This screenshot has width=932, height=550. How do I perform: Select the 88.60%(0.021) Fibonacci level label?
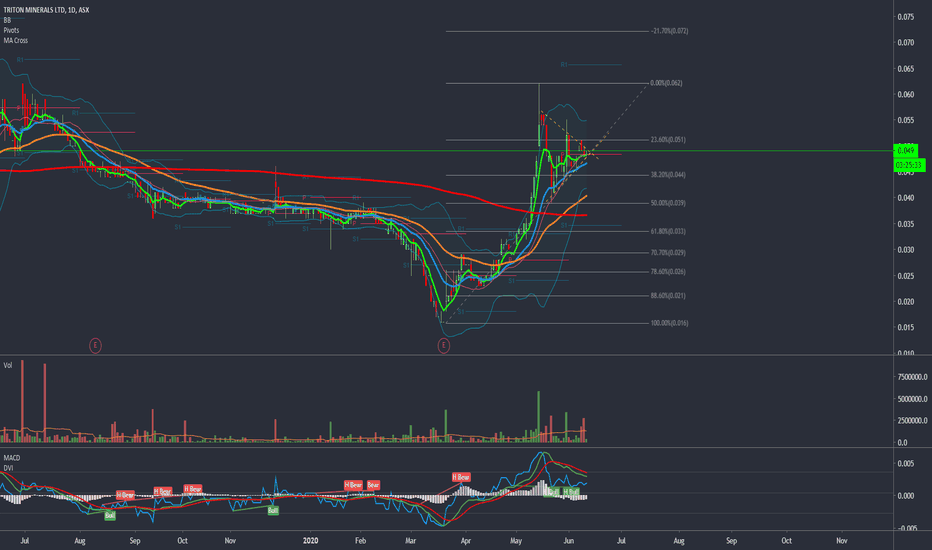click(668, 296)
